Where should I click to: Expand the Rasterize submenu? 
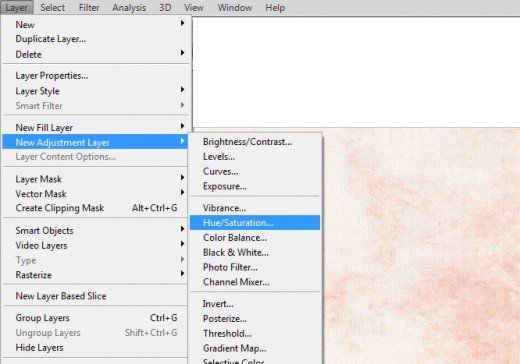(95, 275)
